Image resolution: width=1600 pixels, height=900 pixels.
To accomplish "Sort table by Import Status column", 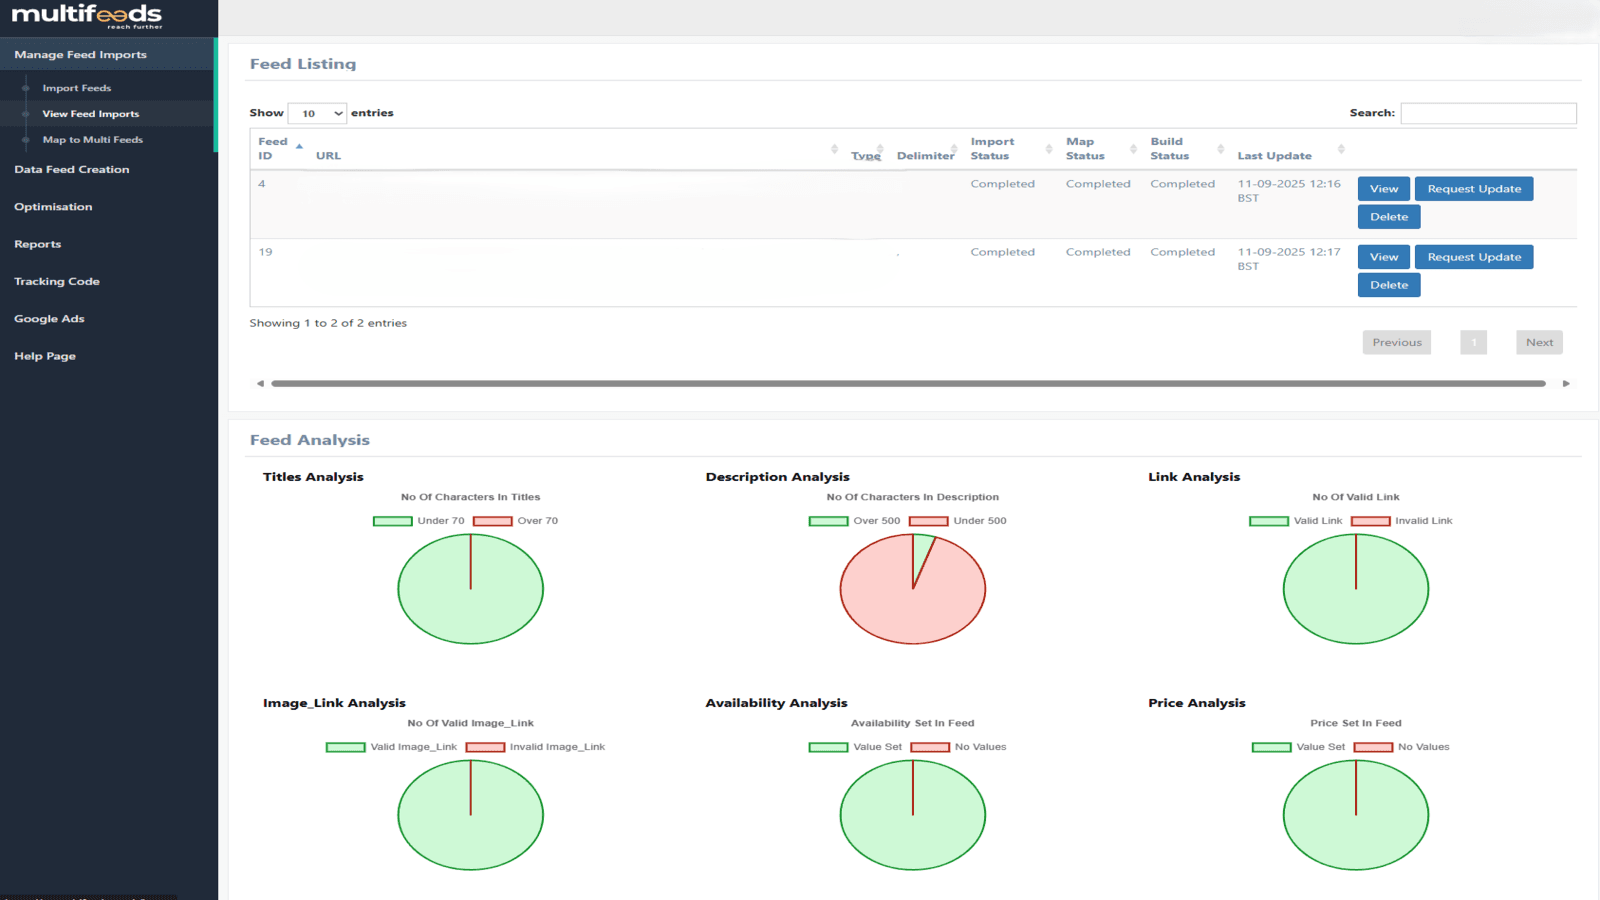I will [x=1010, y=149].
